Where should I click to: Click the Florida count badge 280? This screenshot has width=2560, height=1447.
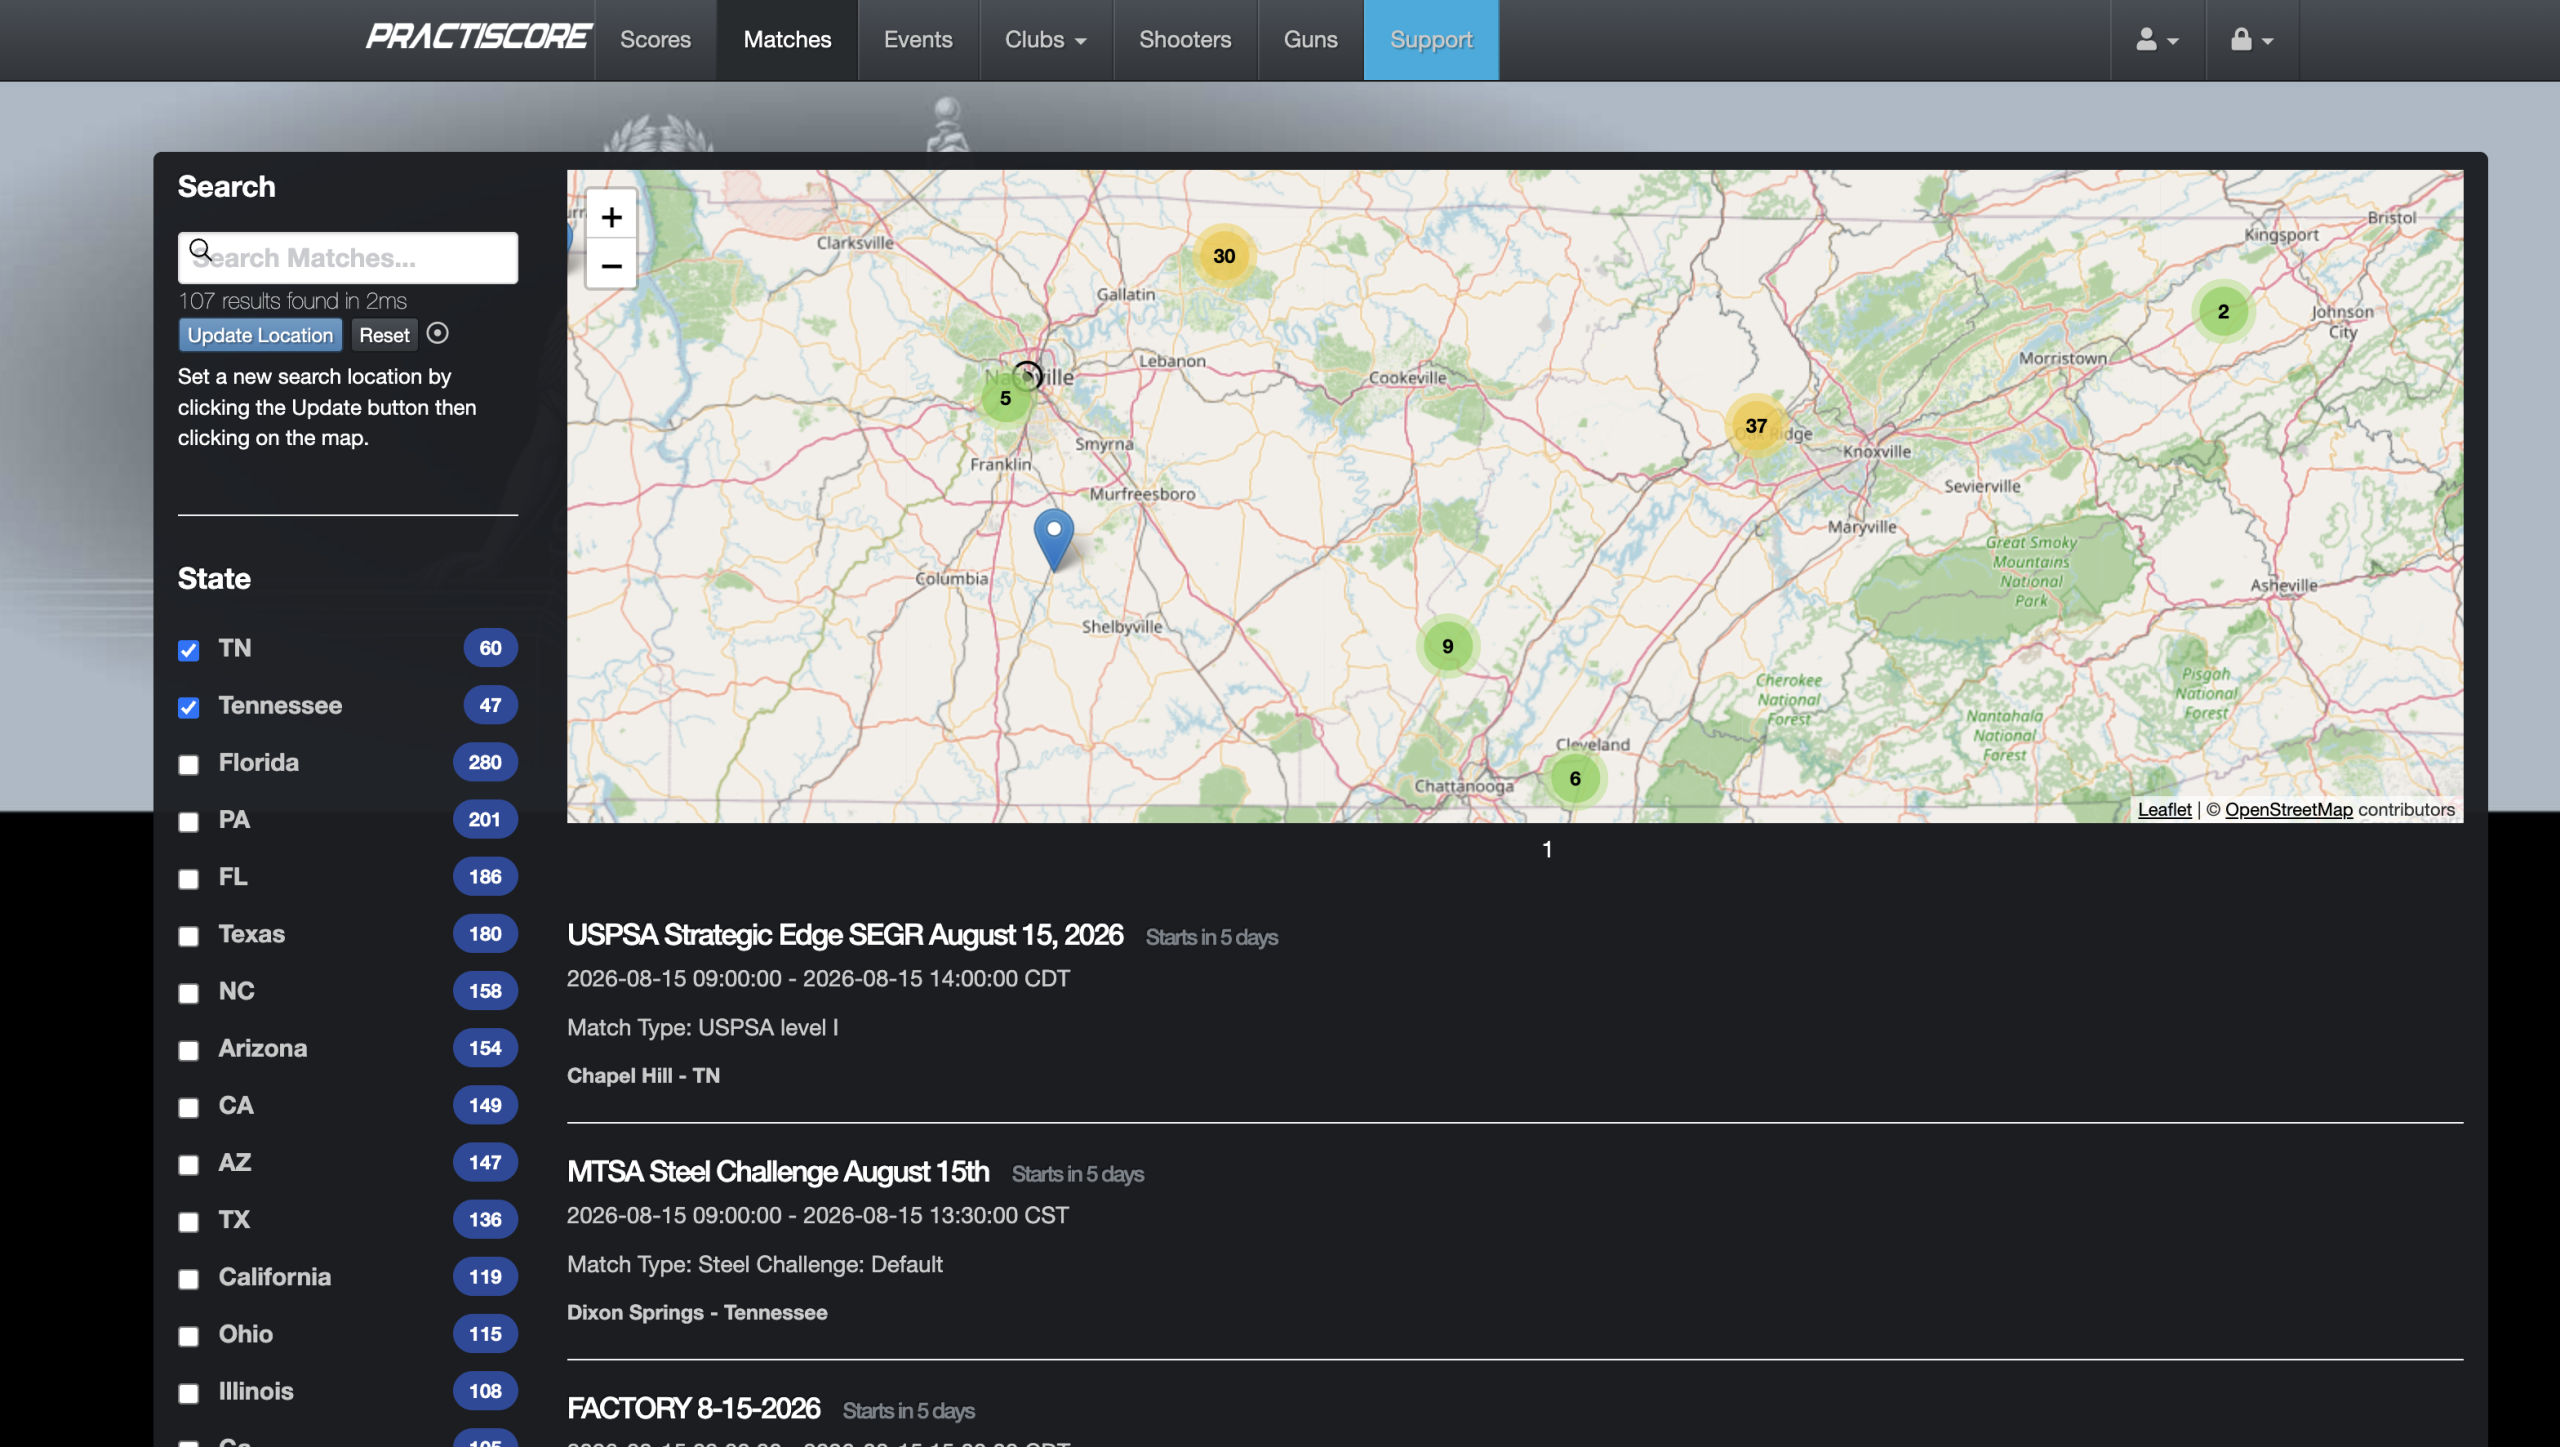coord(485,762)
